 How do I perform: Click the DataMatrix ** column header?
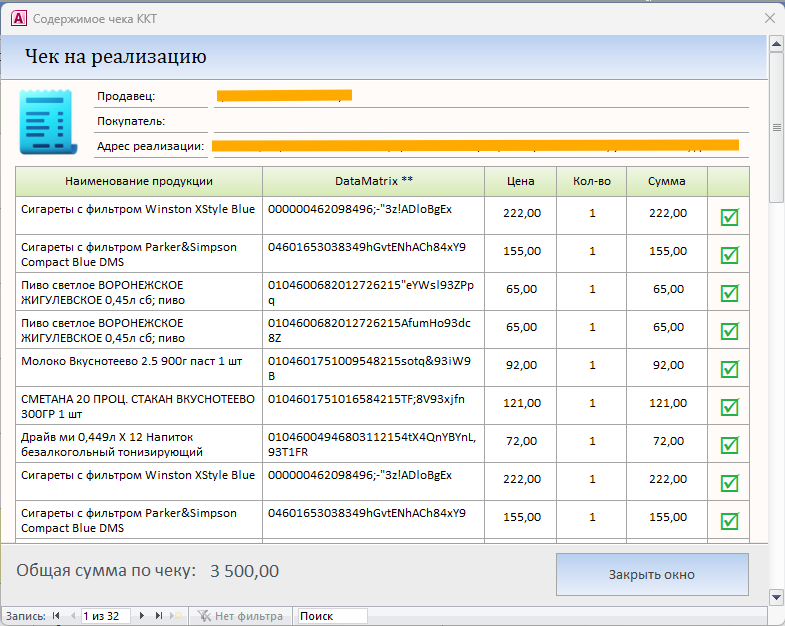click(373, 181)
